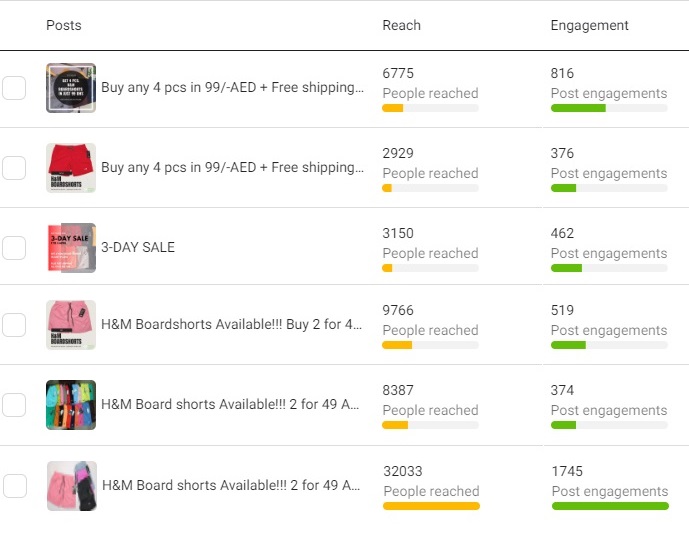Click the Posts column header
This screenshot has height=541, width=689.
(x=64, y=25)
